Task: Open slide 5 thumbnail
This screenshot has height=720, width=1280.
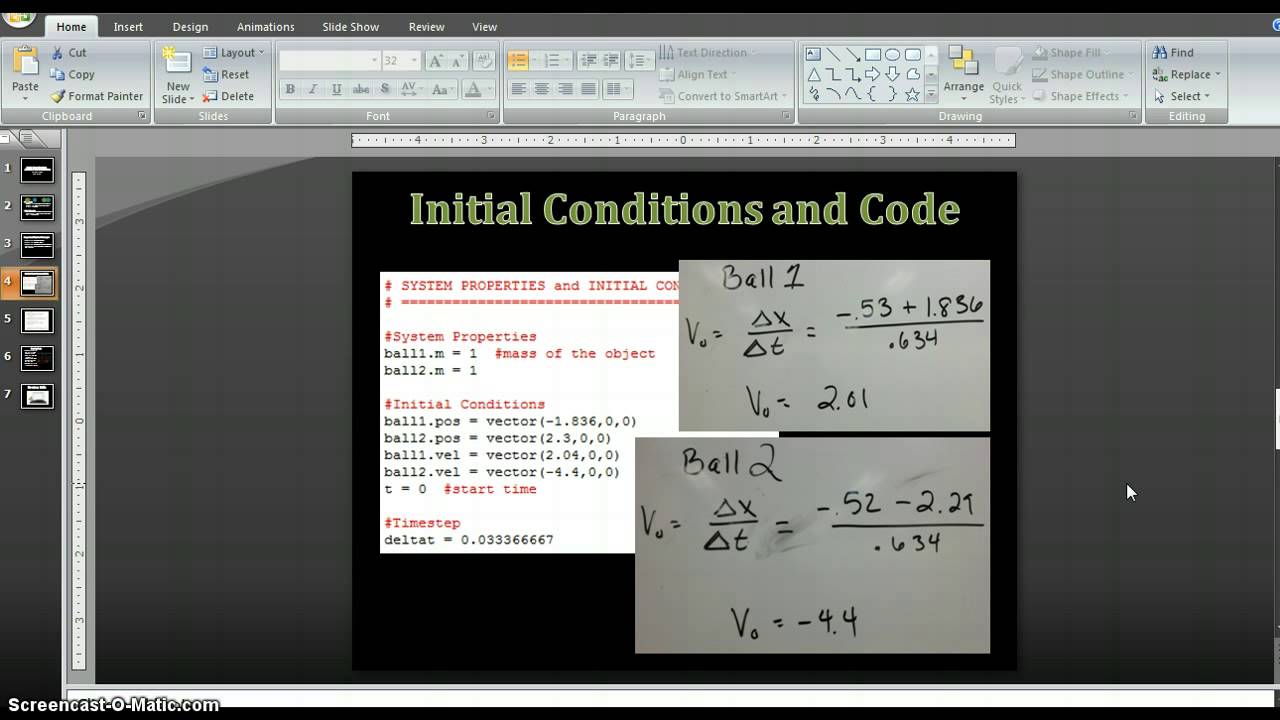Action: coord(37,320)
